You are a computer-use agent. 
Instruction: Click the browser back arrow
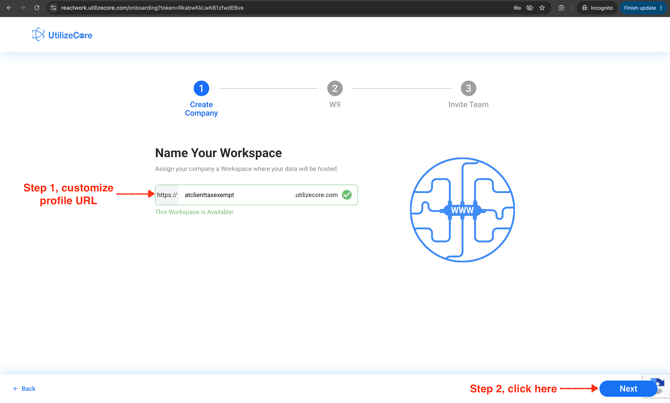[x=9, y=8]
